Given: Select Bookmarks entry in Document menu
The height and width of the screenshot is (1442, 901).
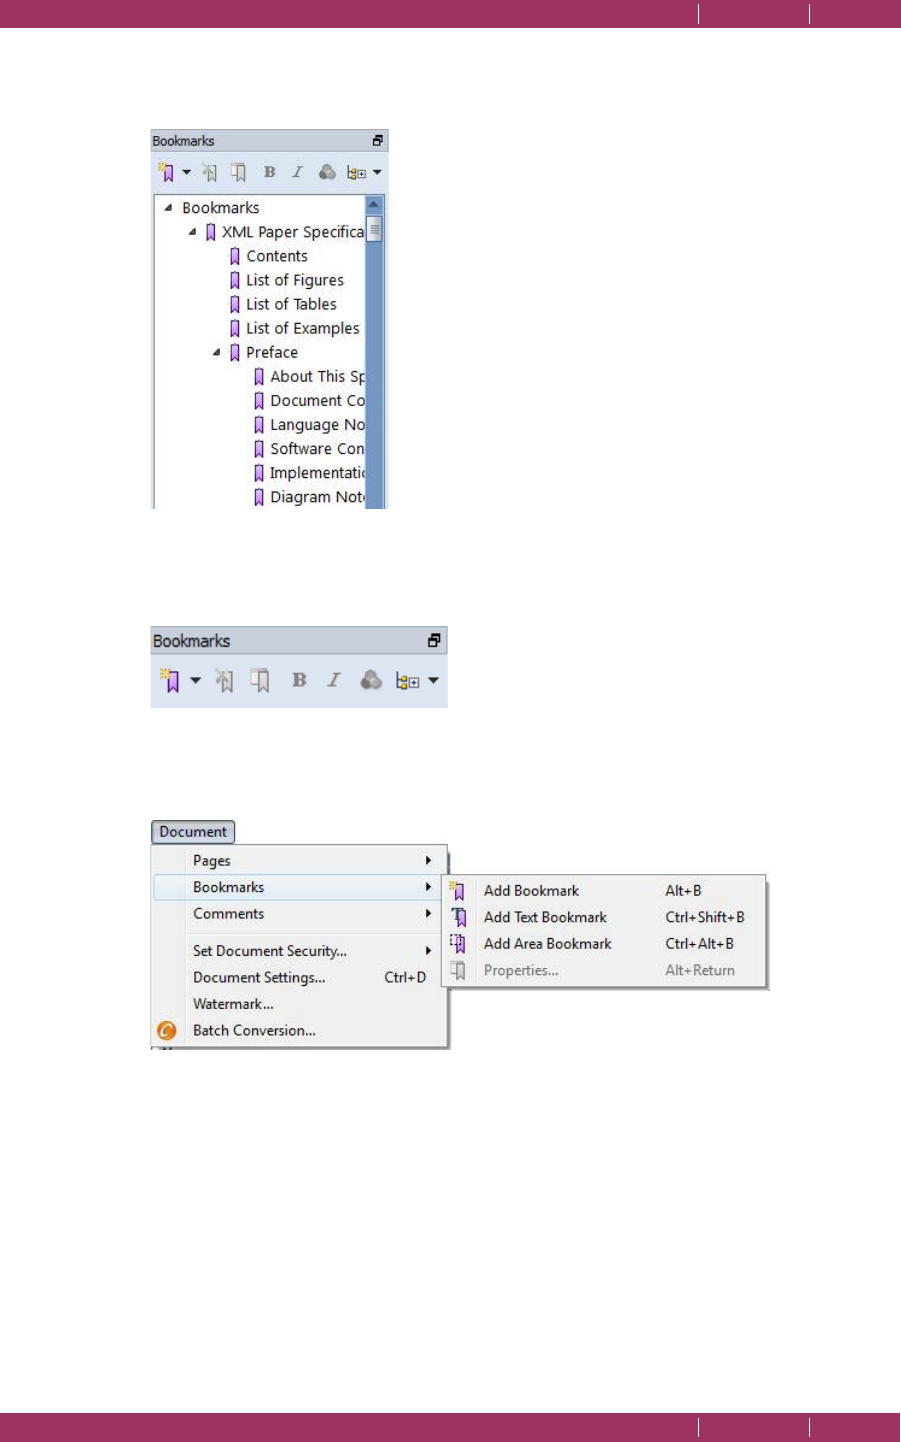Looking at the screenshot, I should click(x=300, y=887).
